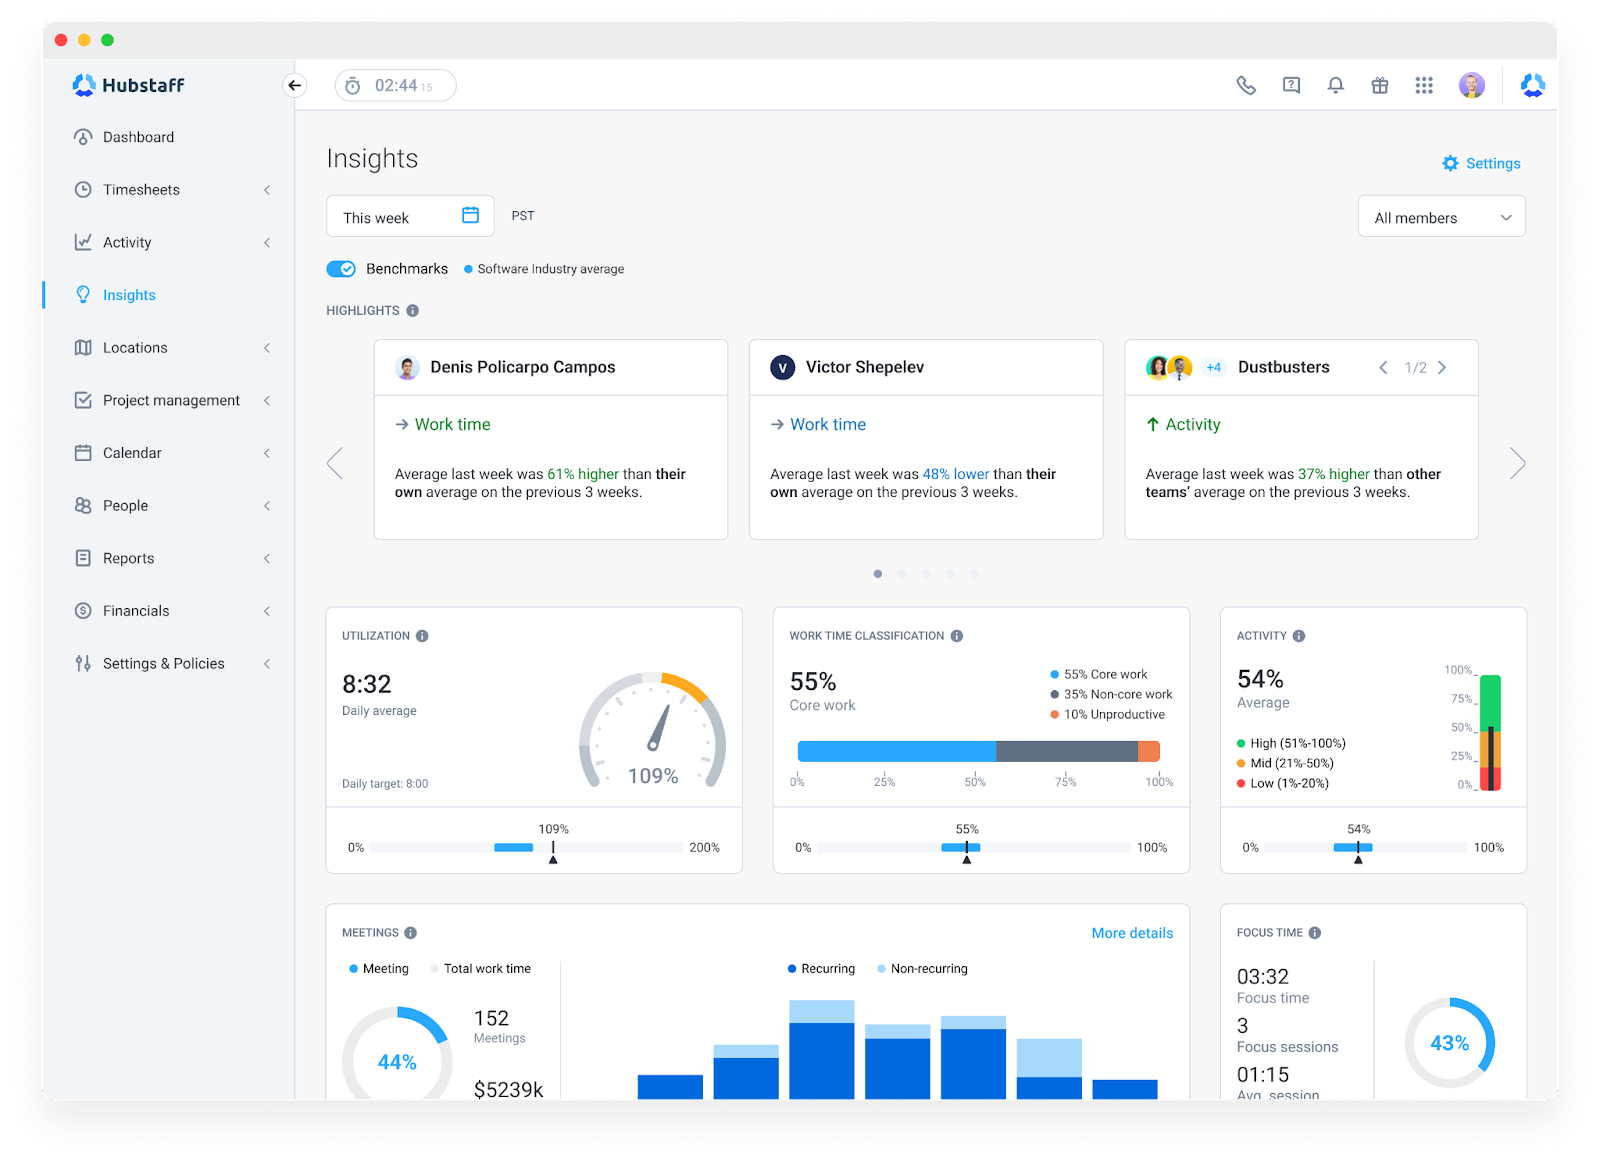Click the help question mark icon
1600x1162 pixels.
point(1290,85)
